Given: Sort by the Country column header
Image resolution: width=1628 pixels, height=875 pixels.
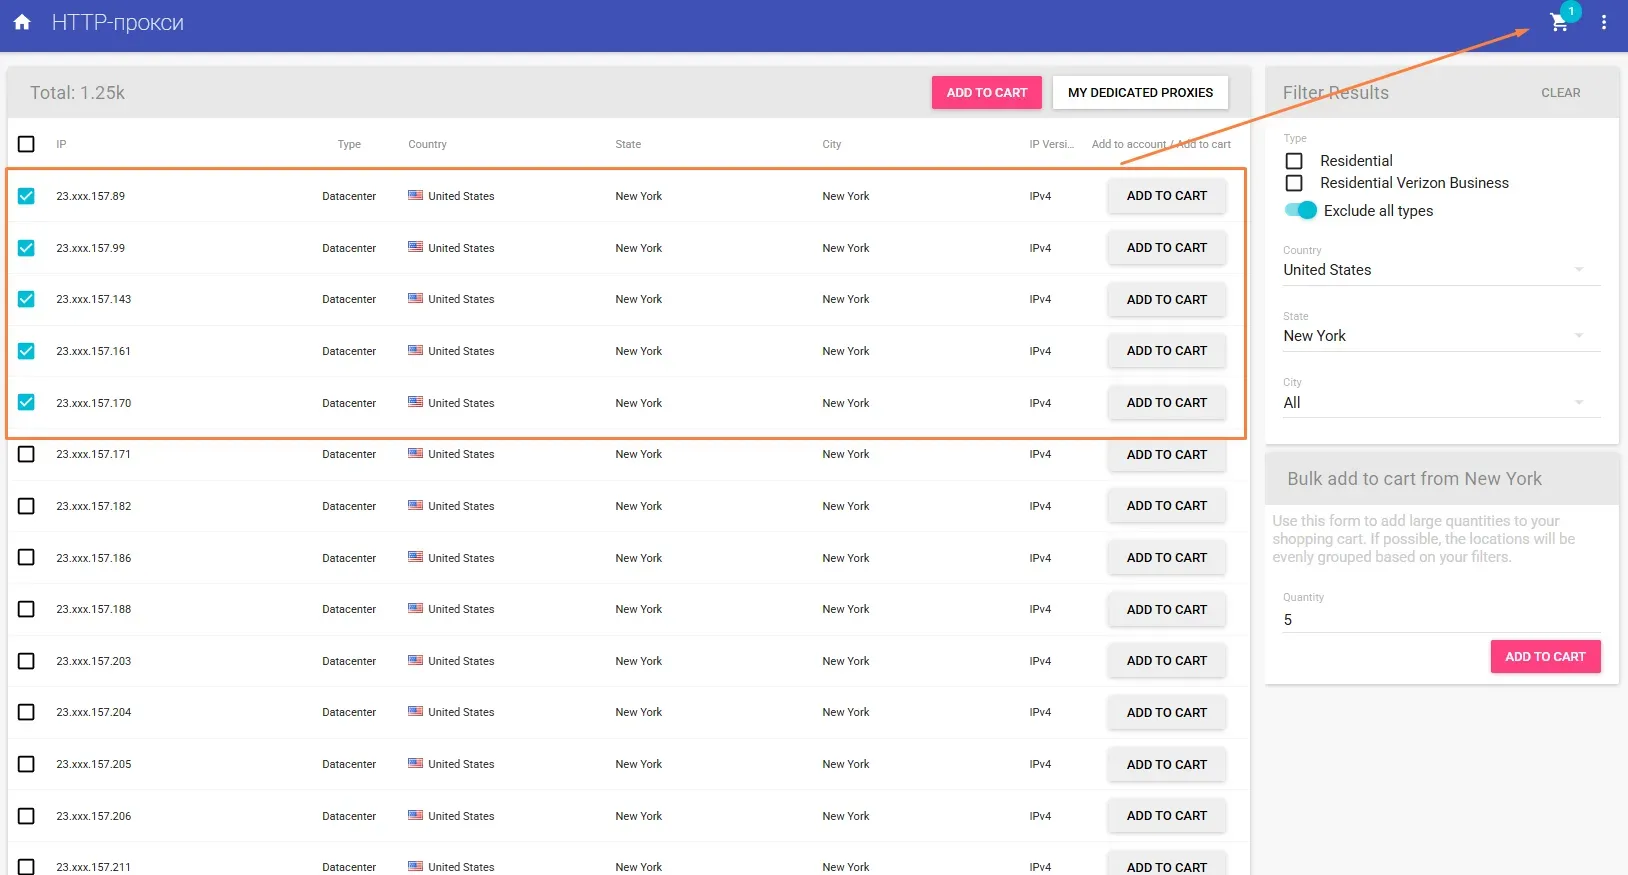Looking at the screenshot, I should tap(427, 144).
